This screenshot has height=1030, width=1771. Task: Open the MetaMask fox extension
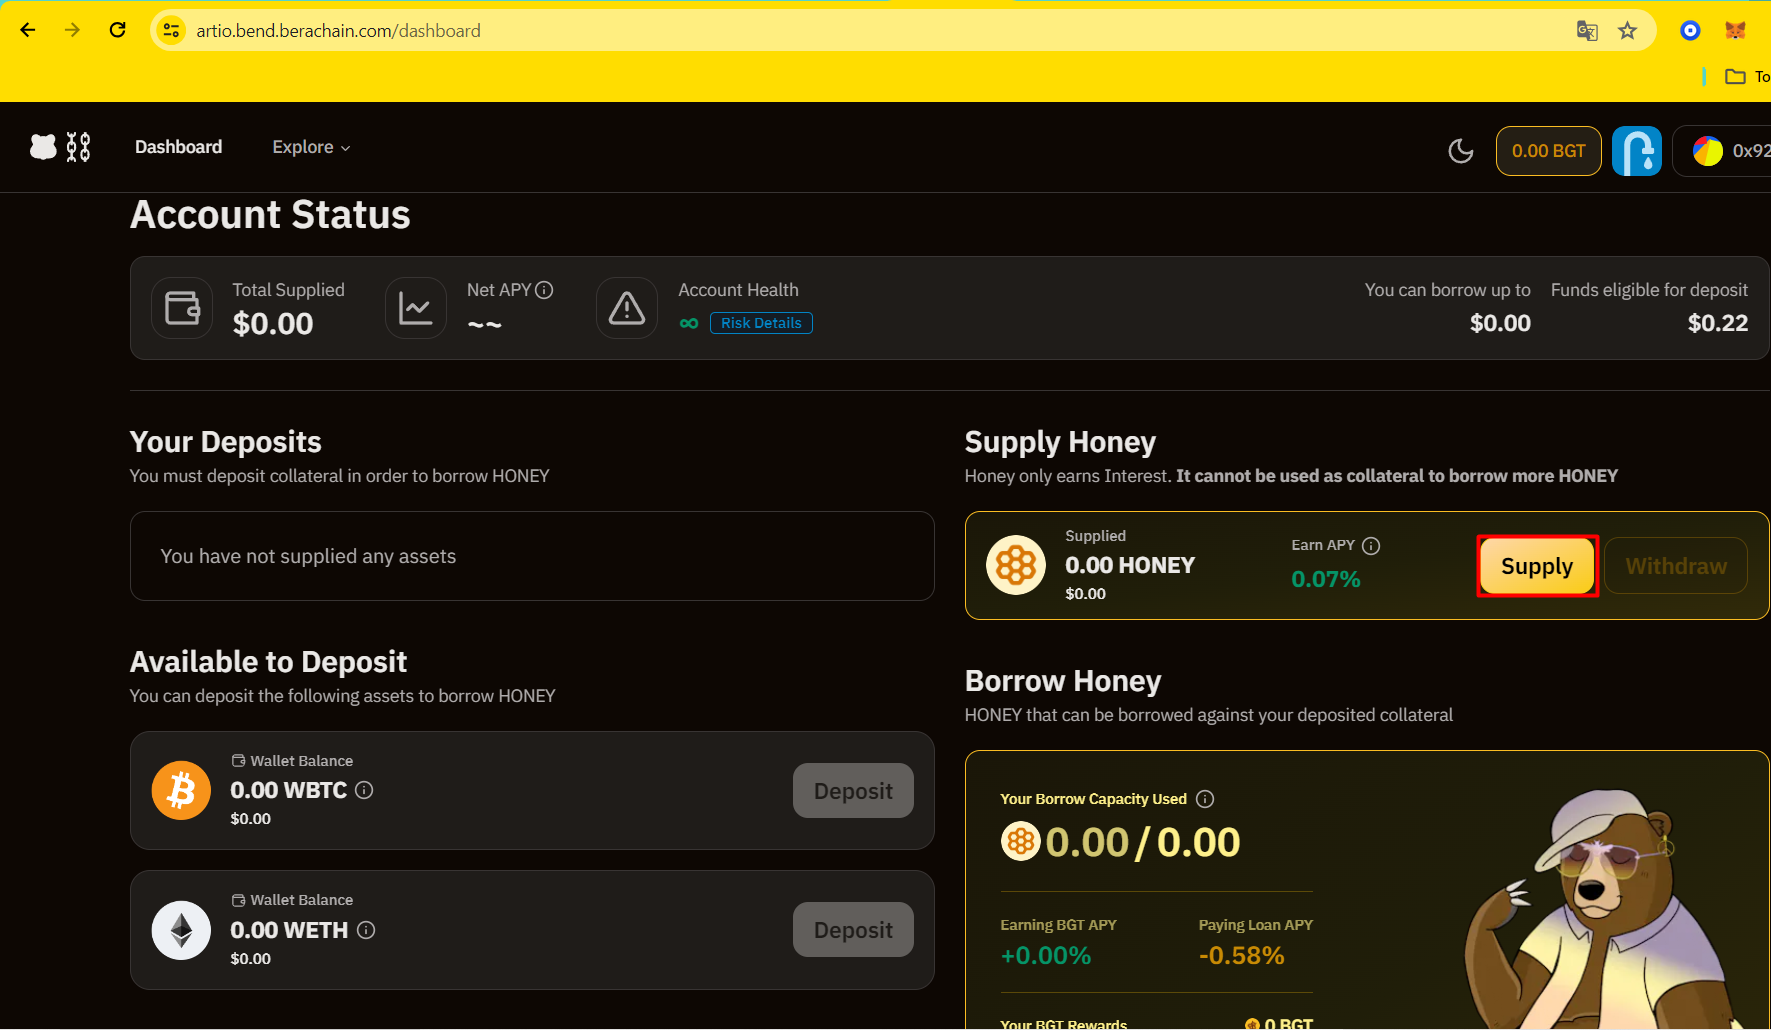coord(1736,31)
